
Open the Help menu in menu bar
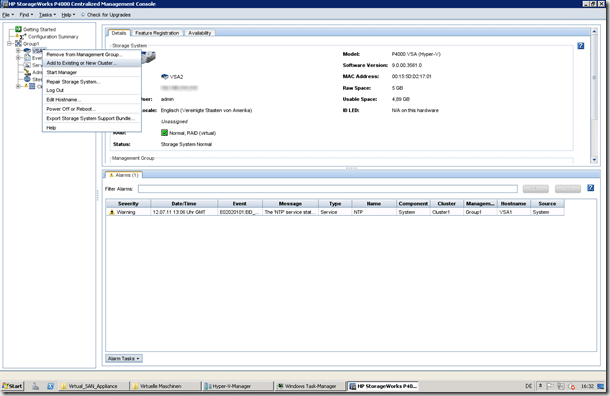(68, 15)
